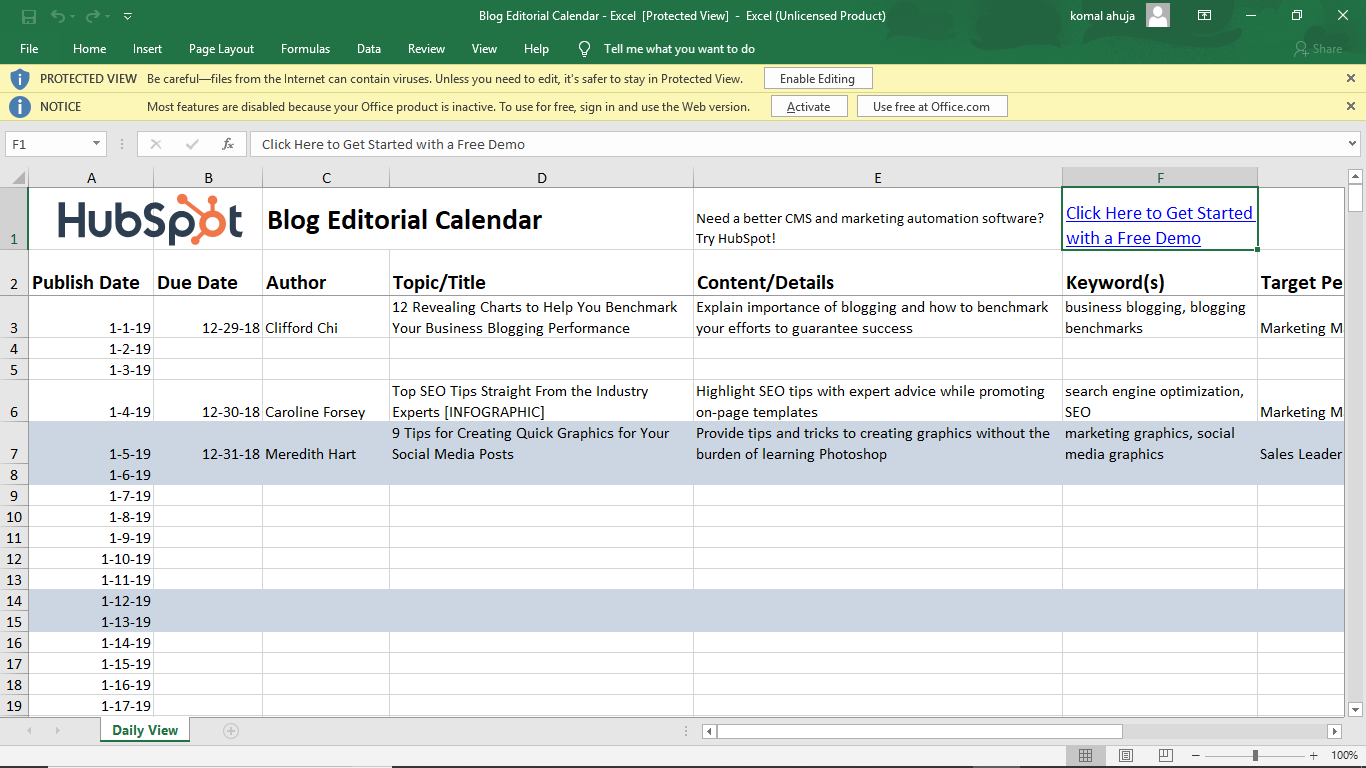Click the Topic/Title header cell

click(x=542, y=272)
